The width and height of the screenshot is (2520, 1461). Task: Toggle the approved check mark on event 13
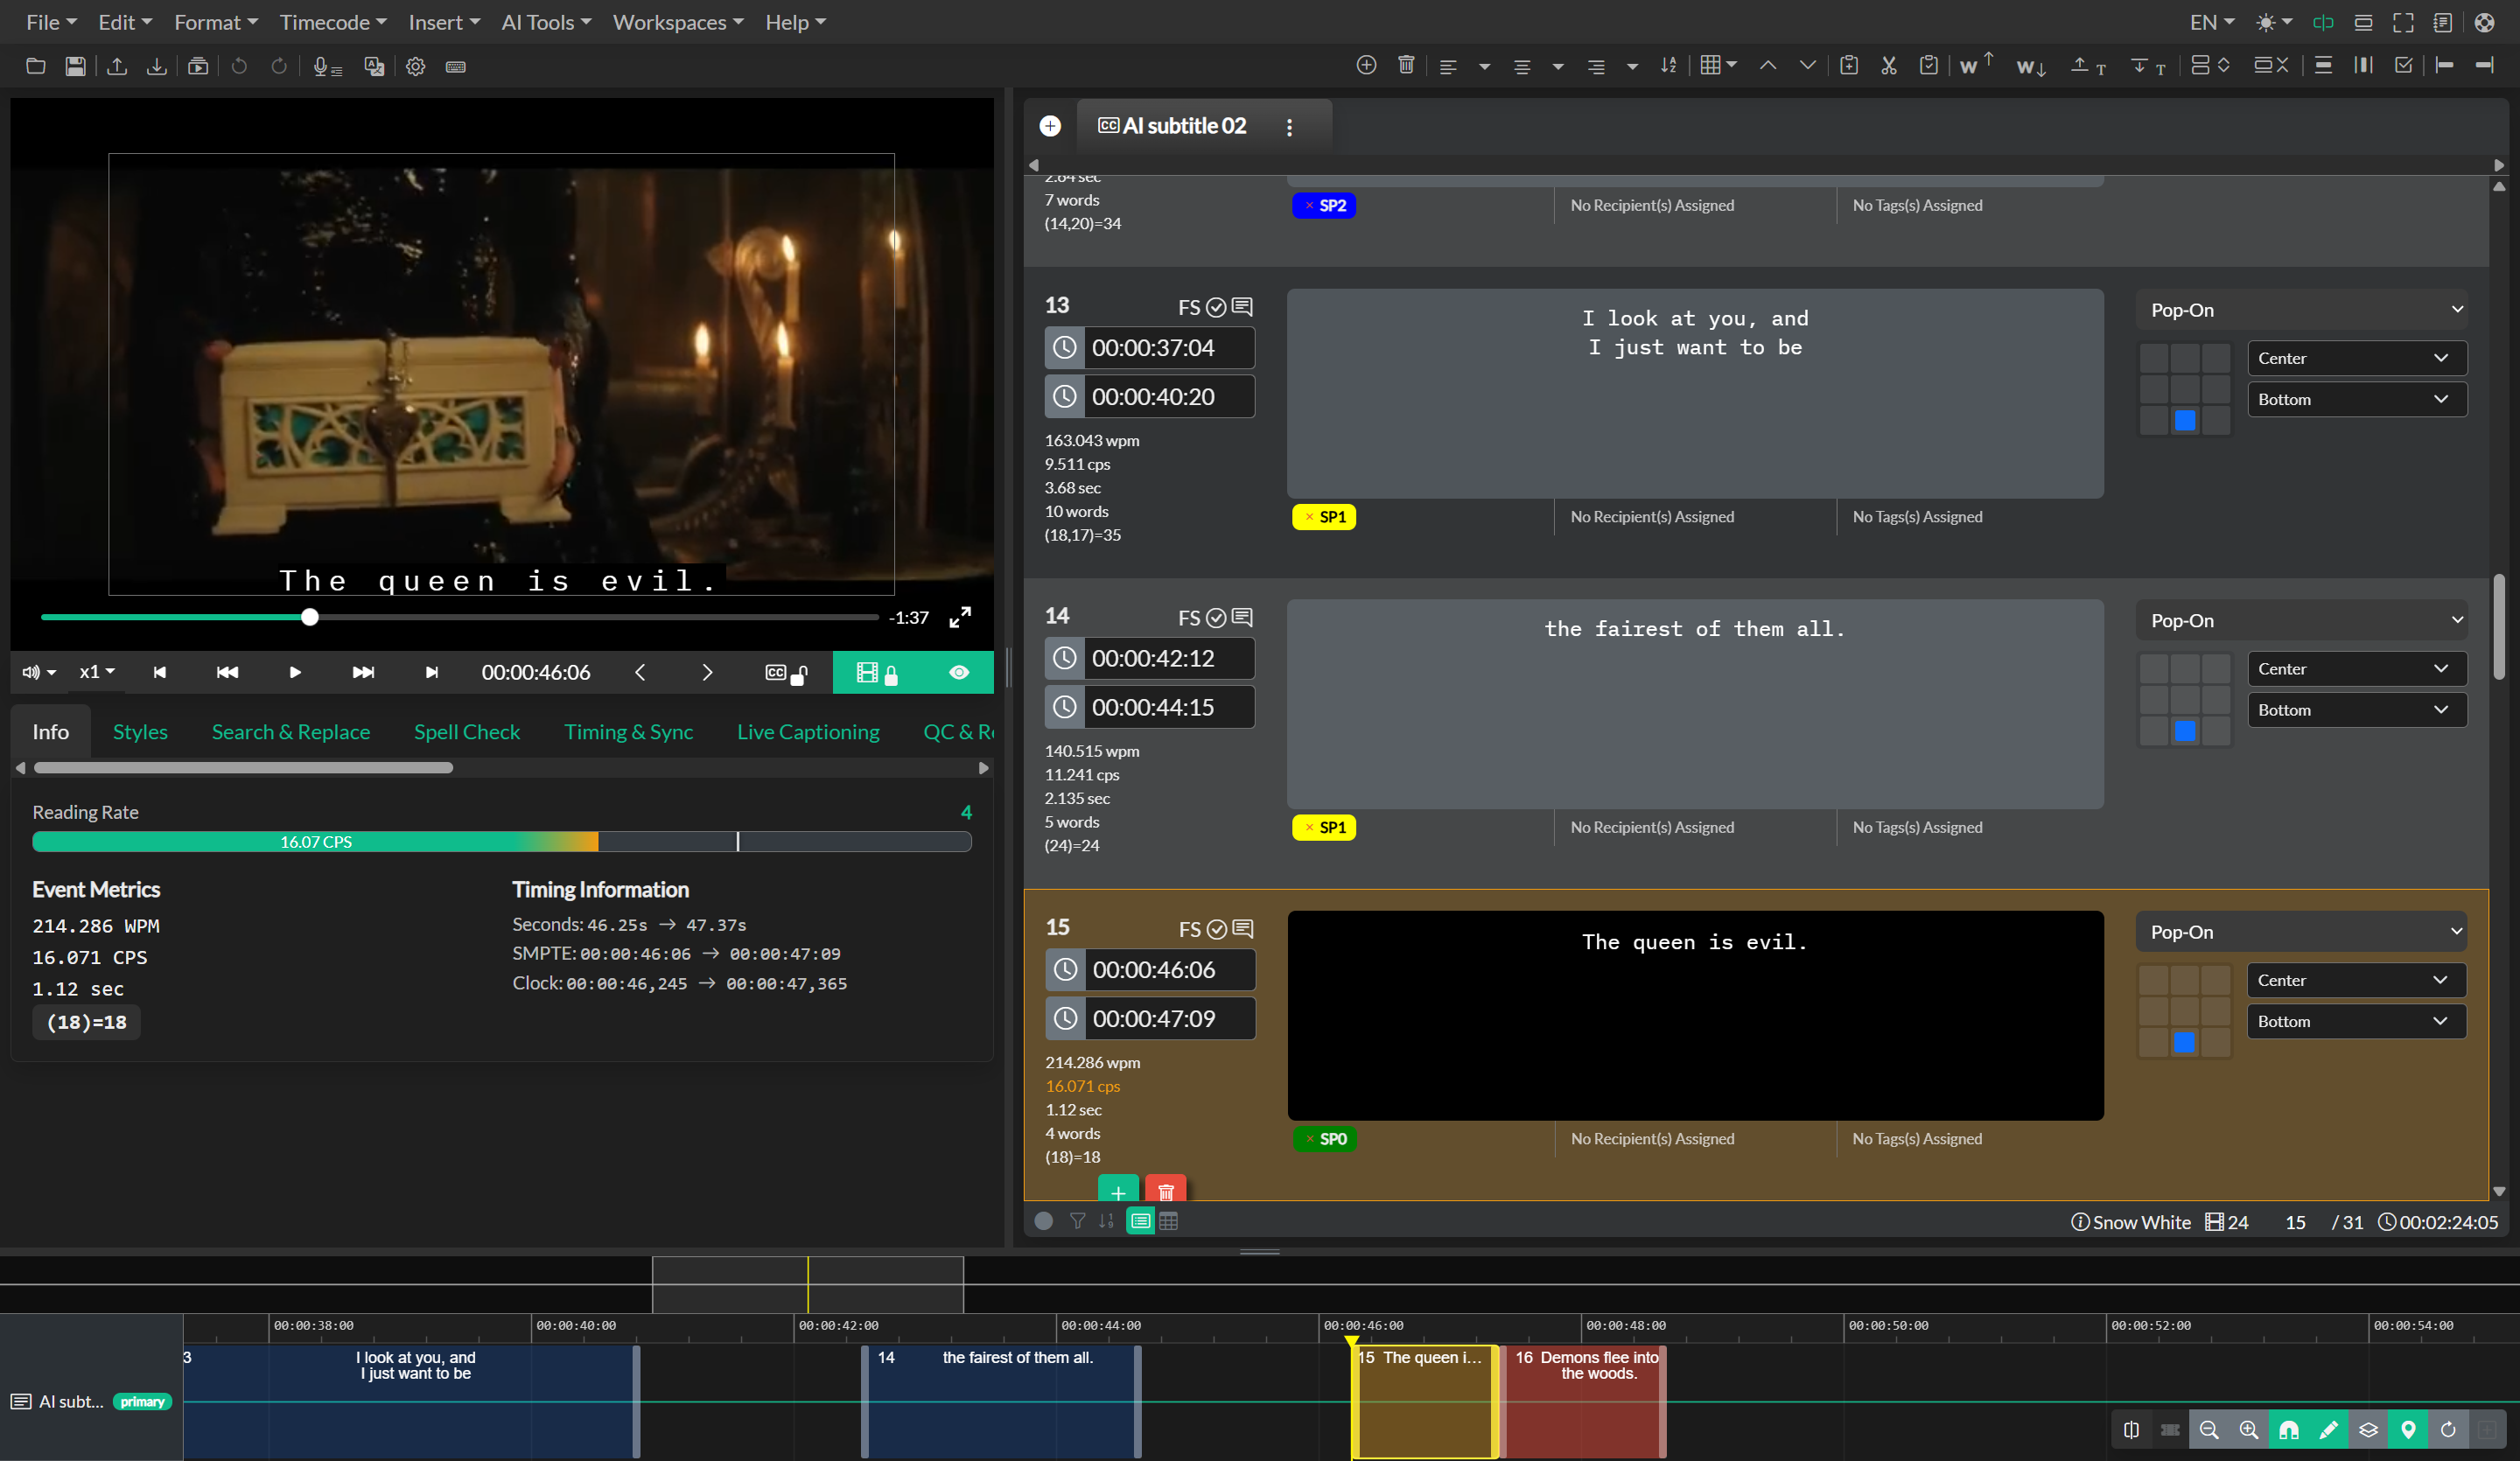click(1216, 307)
